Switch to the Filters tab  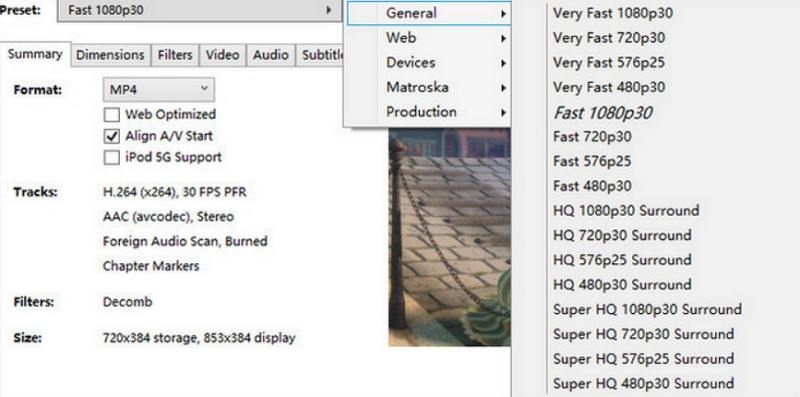tap(175, 55)
